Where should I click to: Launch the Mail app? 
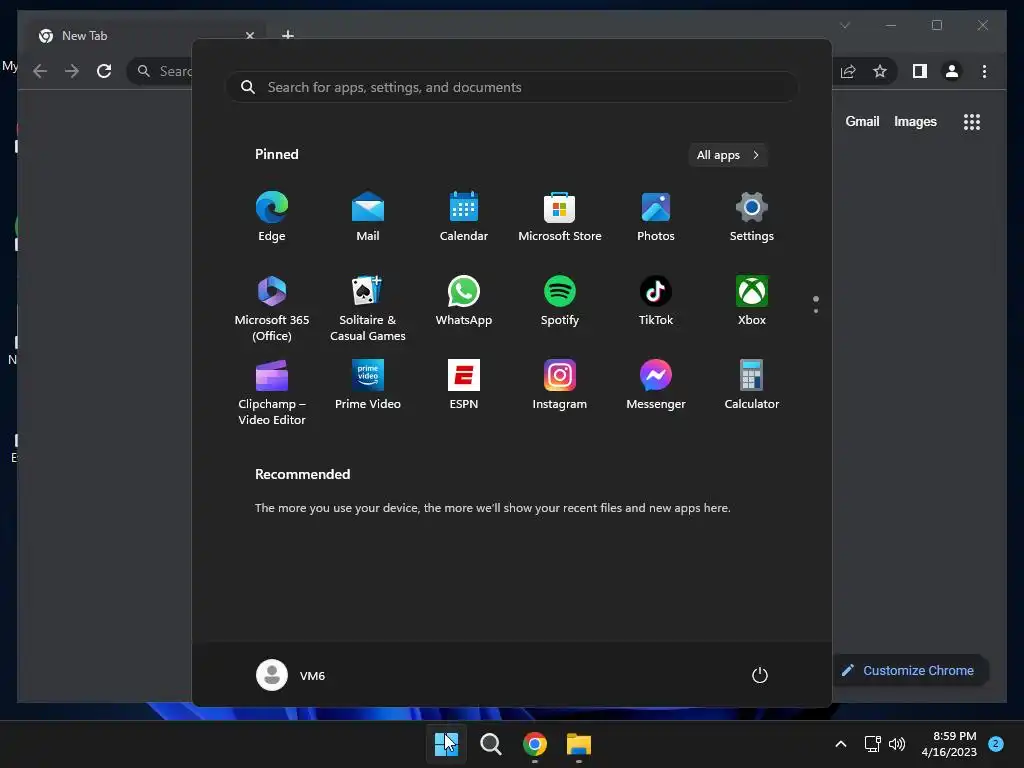point(368,217)
